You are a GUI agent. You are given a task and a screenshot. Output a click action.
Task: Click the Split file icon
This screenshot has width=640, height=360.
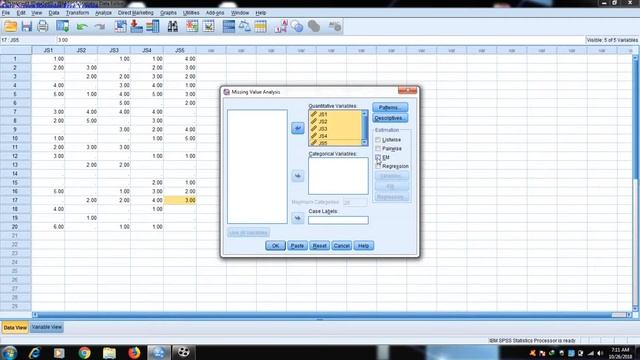pos(229,27)
